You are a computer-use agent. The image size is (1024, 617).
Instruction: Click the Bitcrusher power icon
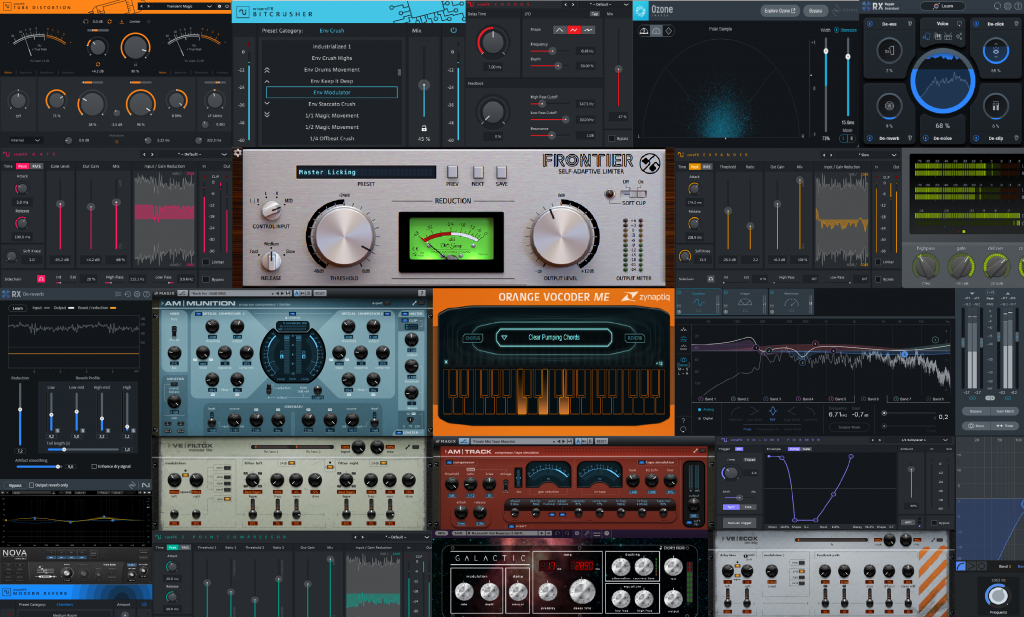(453, 30)
